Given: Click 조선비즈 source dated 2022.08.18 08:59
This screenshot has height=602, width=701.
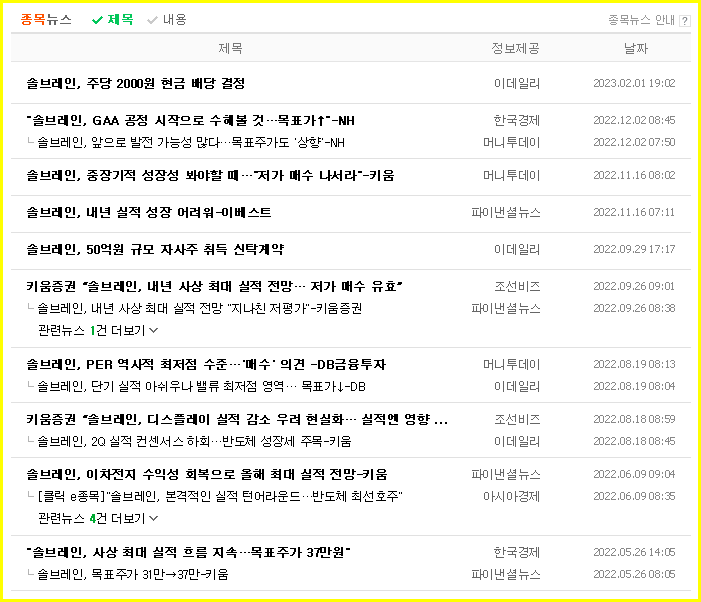Looking at the screenshot, I should coord(517,420).
